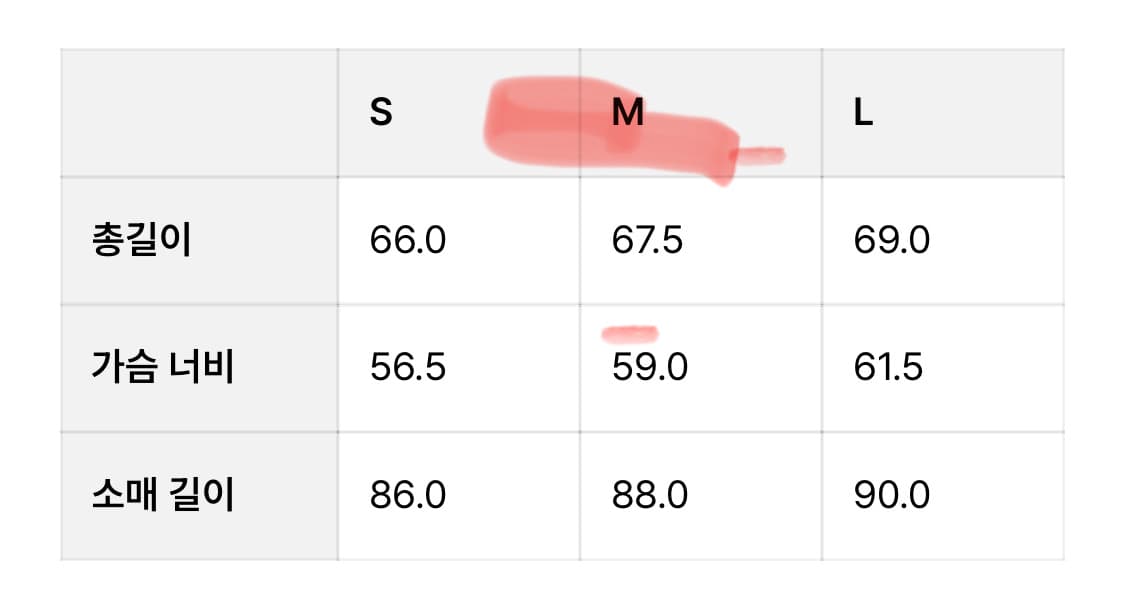Click the small red mark above 59.0

point(630,333)
